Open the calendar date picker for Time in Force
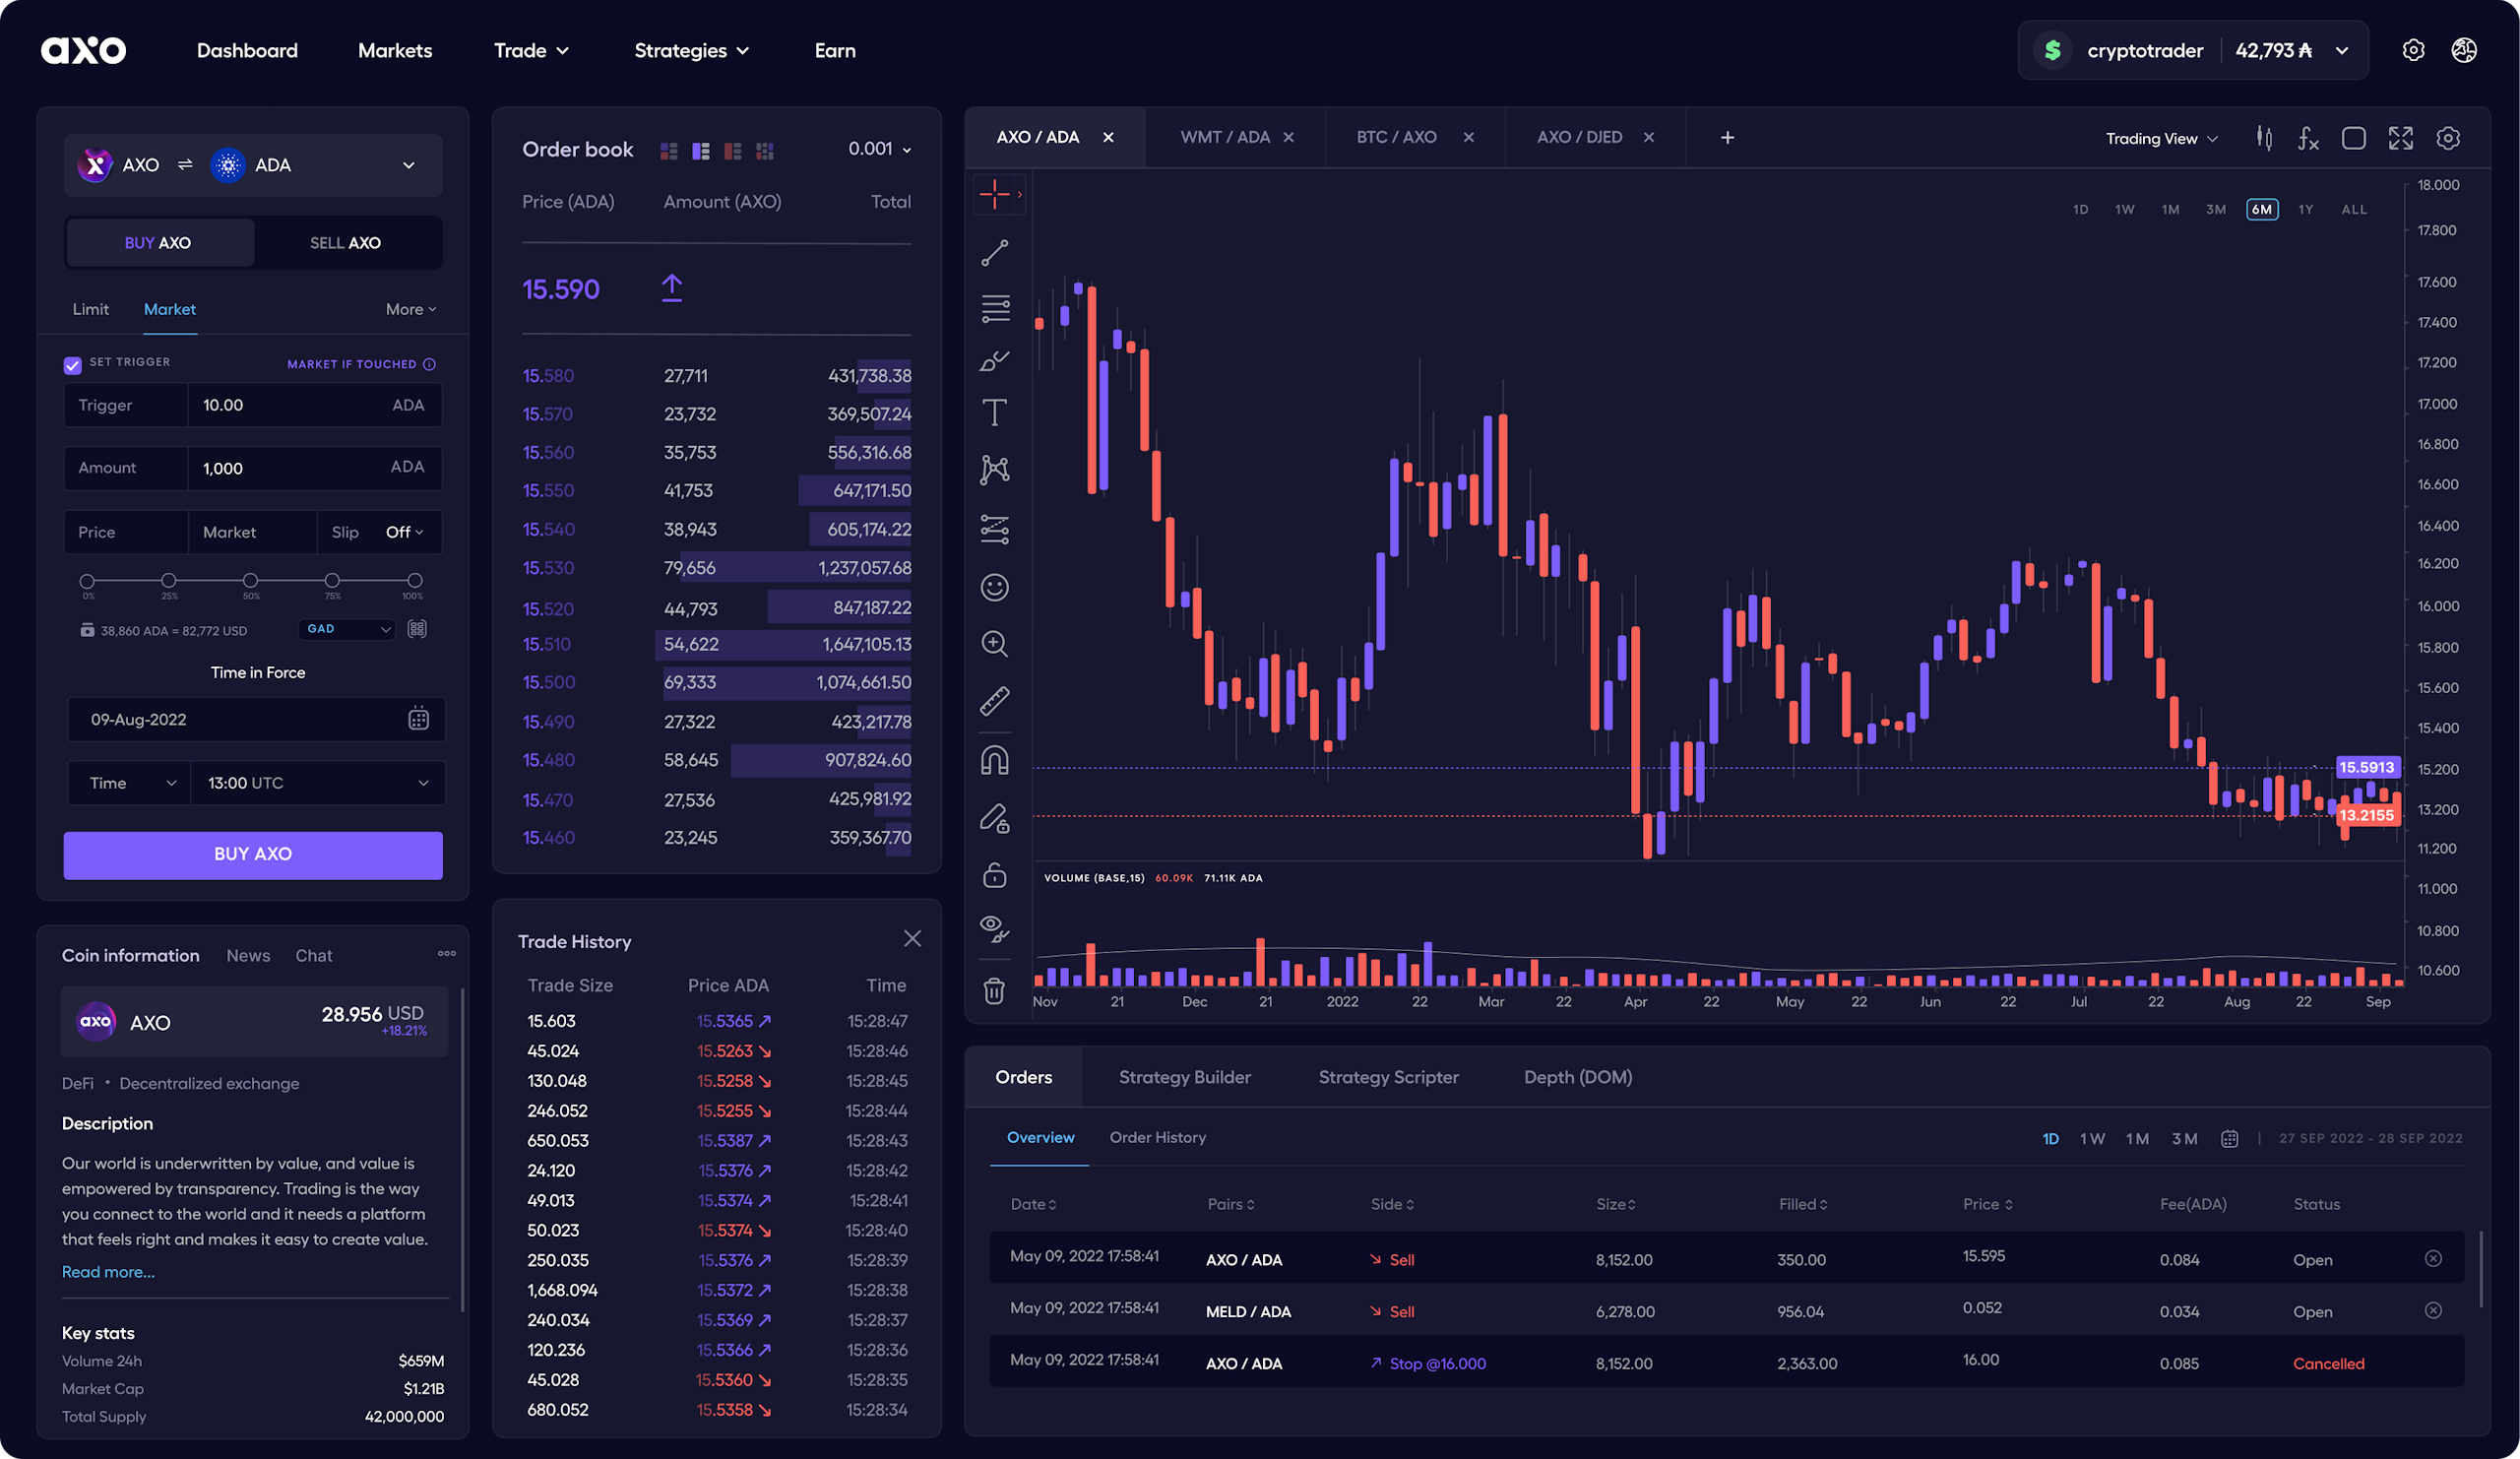The image size is (2520, 1459). pyautogui.click(x=418, y=719)
